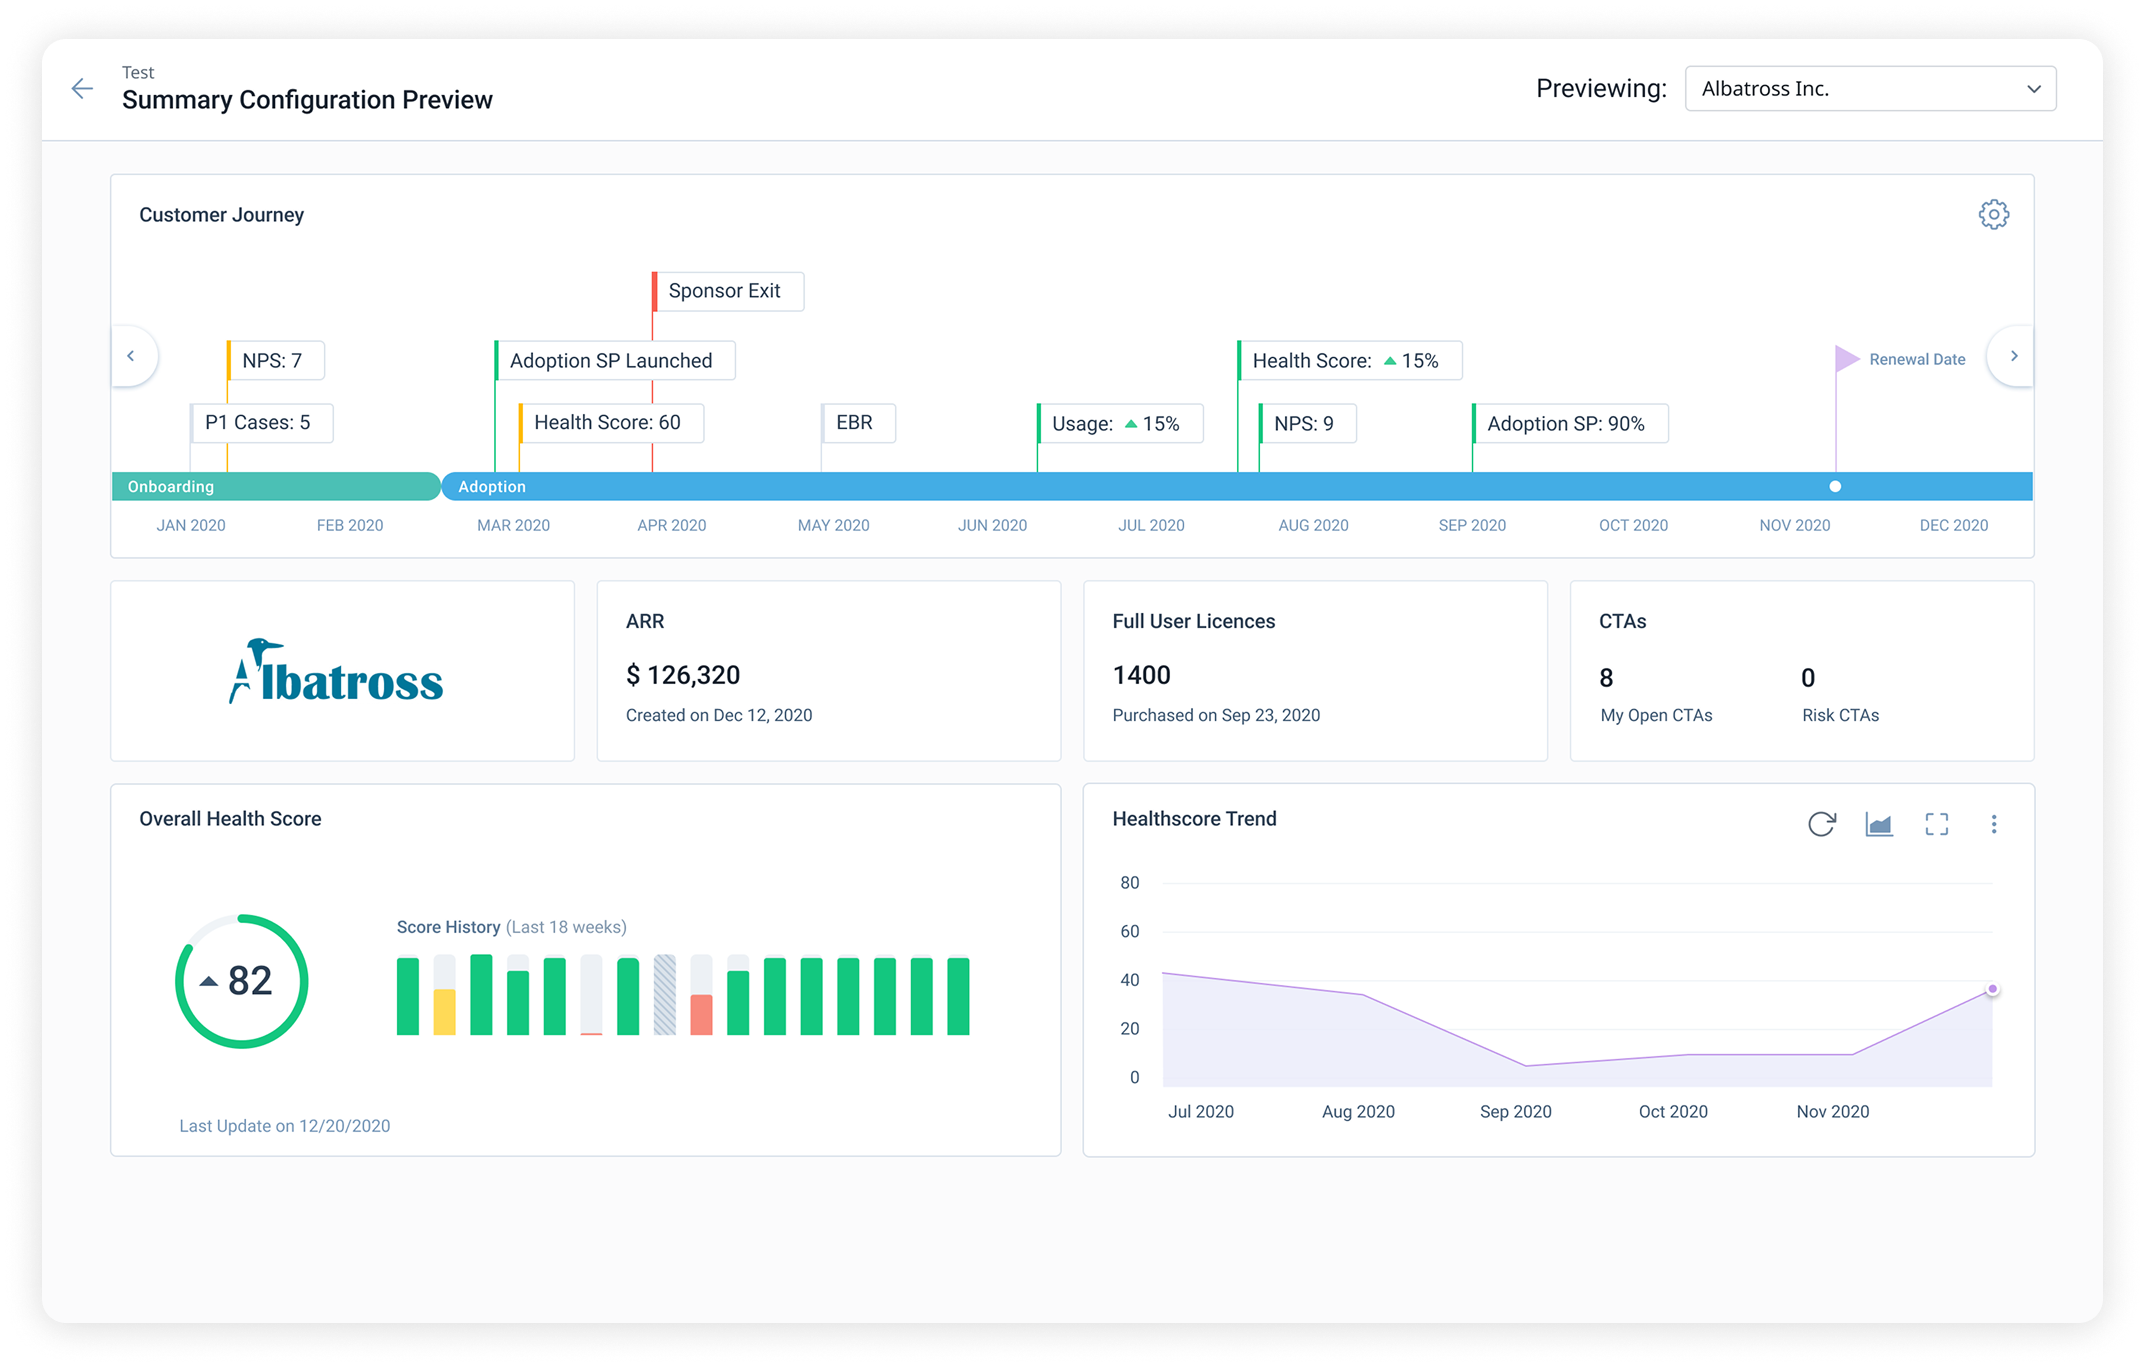Click the Albatross logo card

[x=342, y=671]
